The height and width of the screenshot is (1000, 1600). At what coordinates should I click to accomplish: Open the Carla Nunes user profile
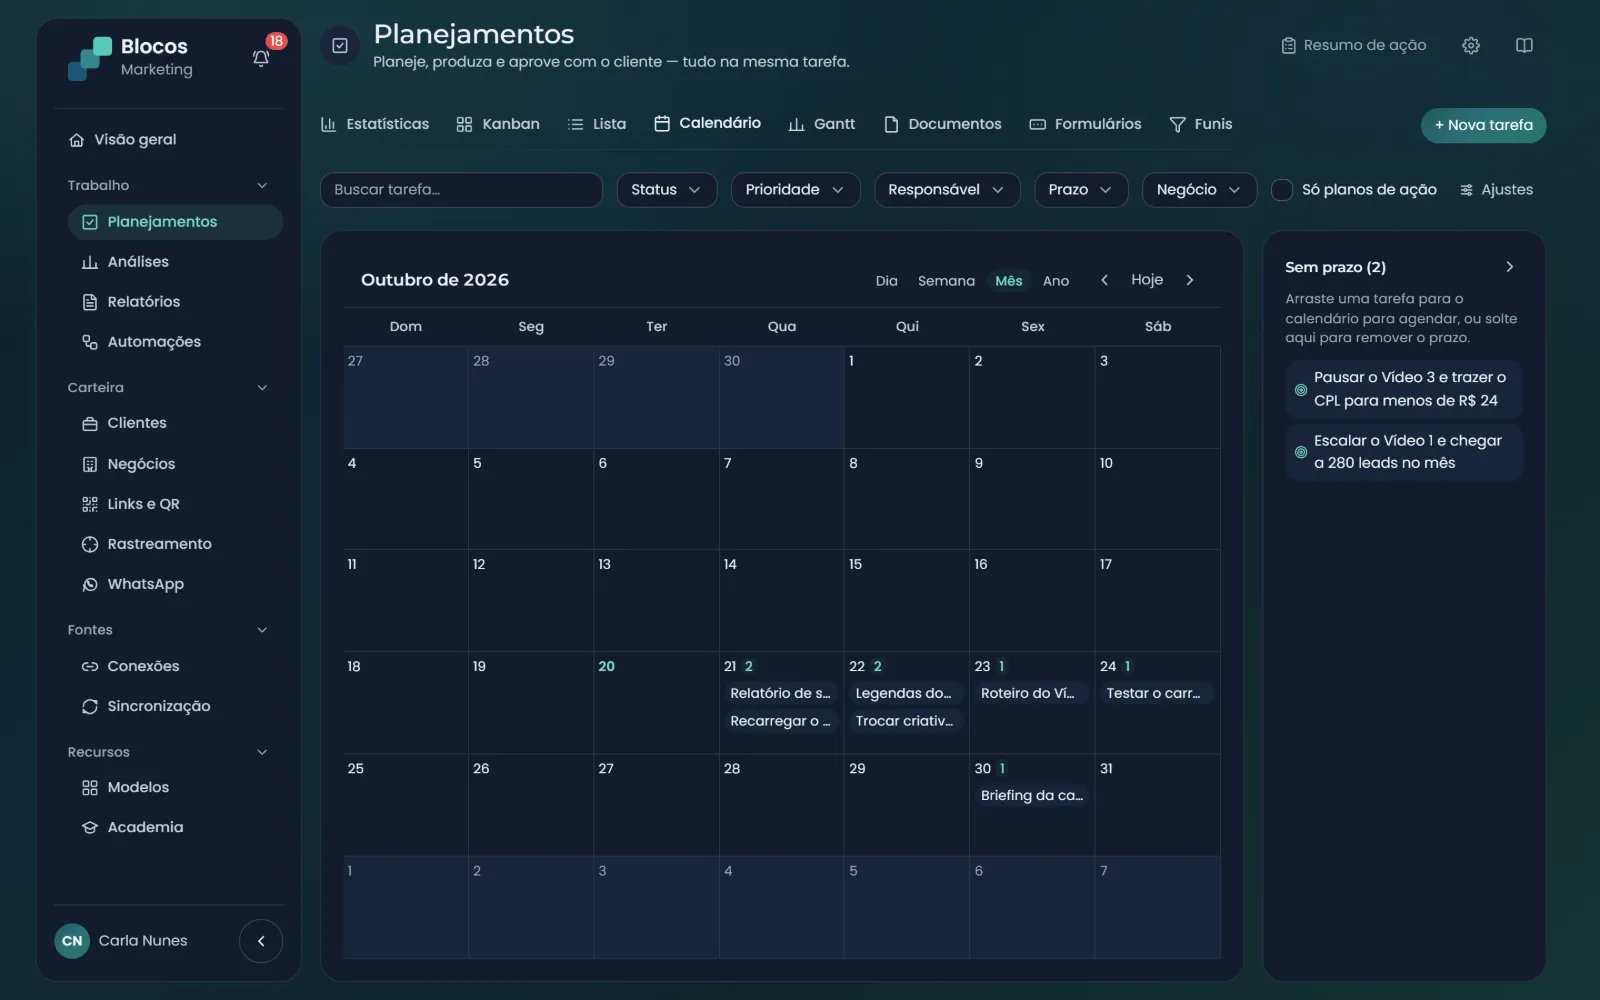(x=121, y=941)
